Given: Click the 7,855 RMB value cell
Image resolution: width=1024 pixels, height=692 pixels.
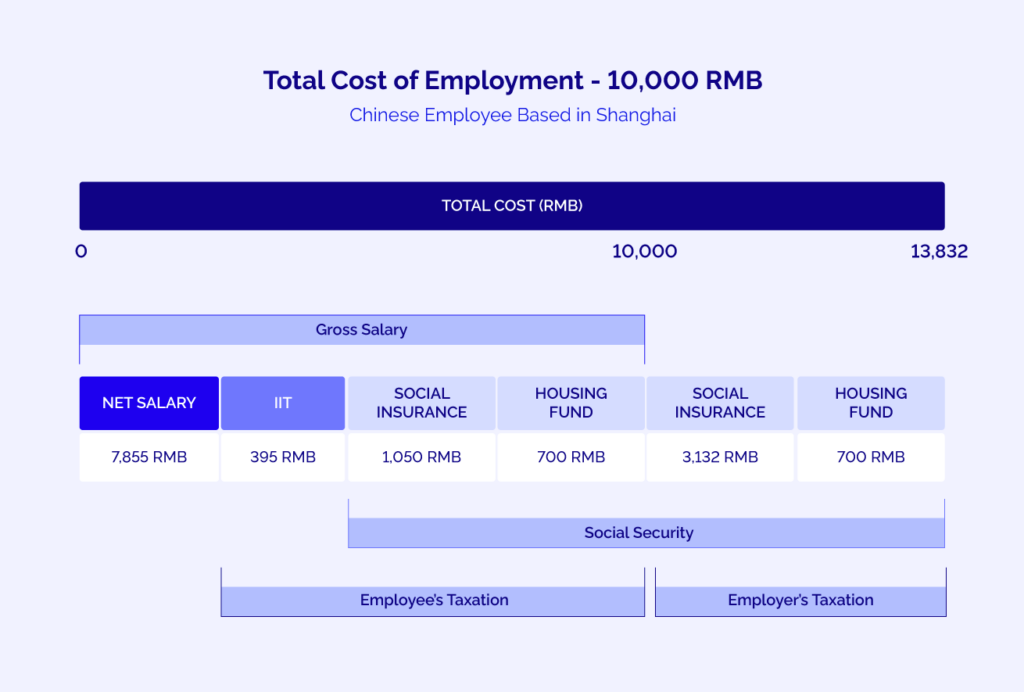Looking at the screenshot, I should click(148, 456).
